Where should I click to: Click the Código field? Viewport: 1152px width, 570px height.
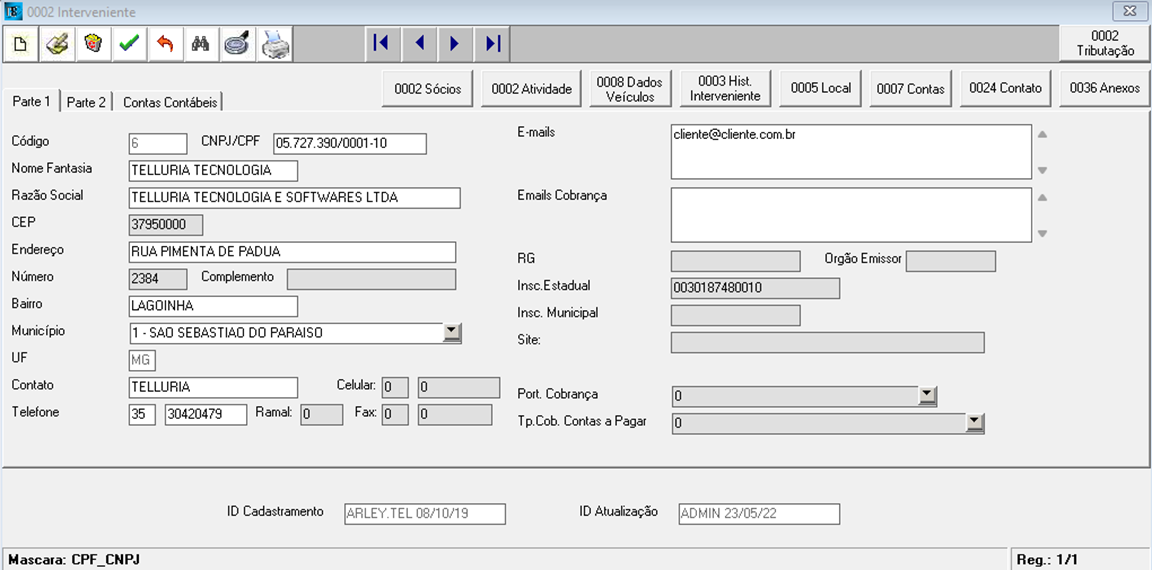coord(158,143)
